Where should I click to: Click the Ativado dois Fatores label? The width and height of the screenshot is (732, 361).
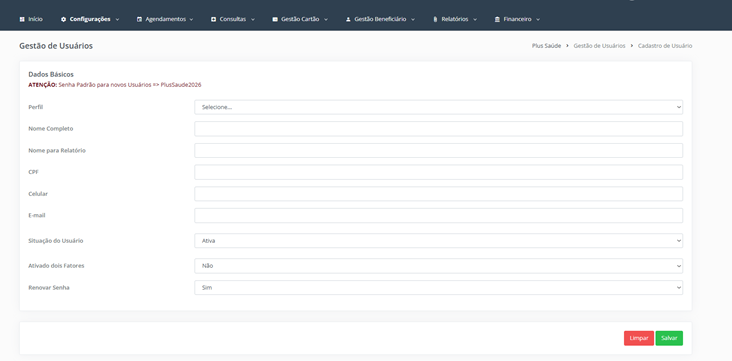click(x=56, y=265)
